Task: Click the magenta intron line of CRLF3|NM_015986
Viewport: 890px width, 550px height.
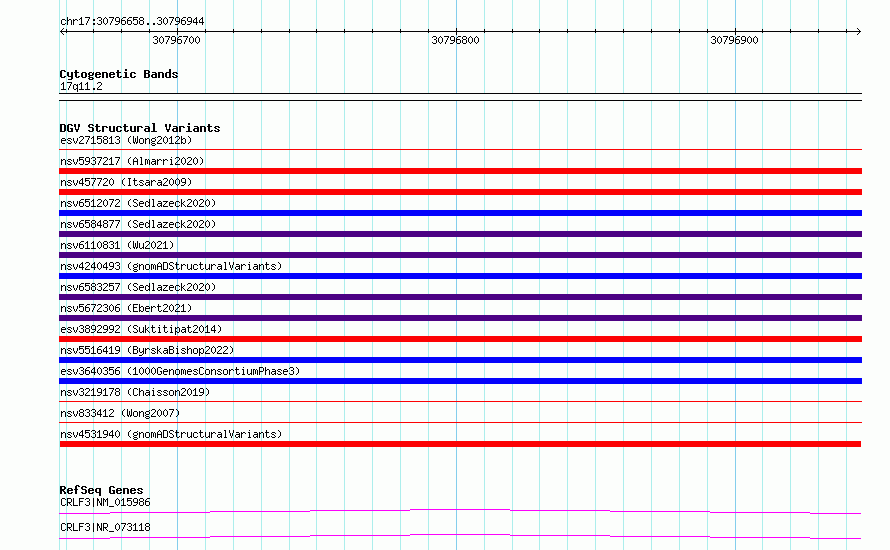Action: coord(460,511)
